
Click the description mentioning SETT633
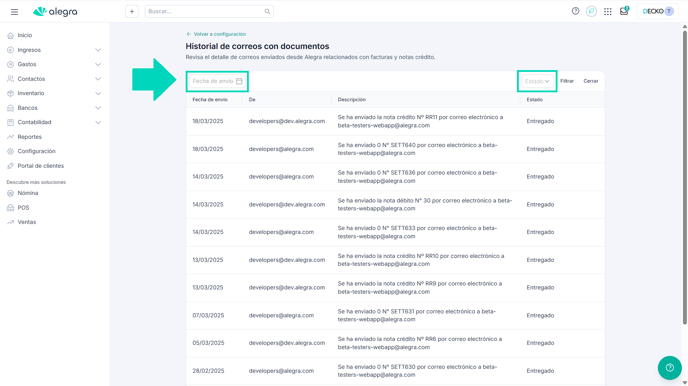417,232
